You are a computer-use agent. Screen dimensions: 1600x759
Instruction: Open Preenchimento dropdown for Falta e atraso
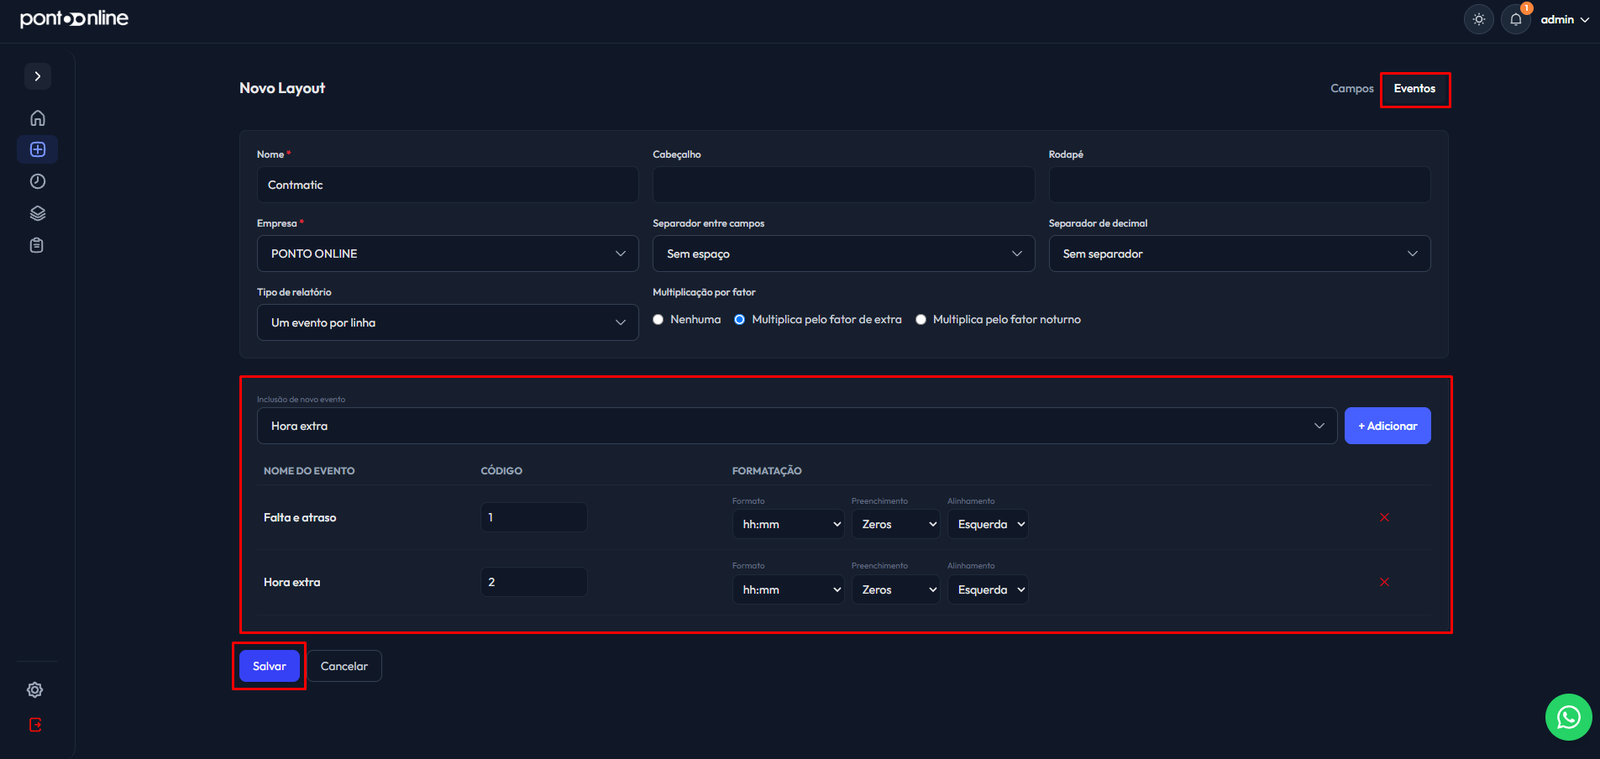(x=895, y=524)
